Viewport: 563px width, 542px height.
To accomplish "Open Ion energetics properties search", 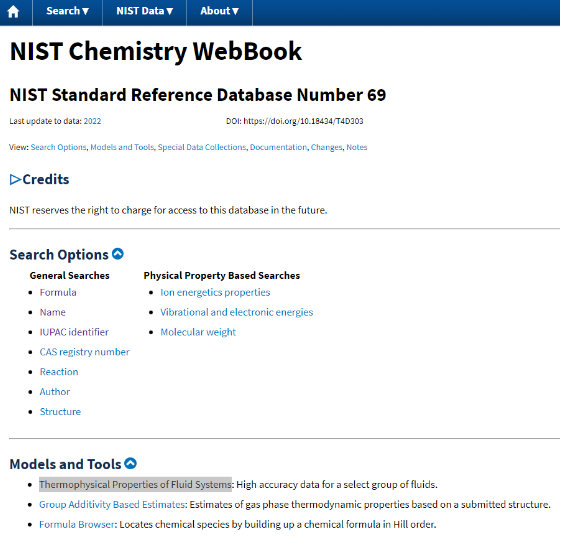I will click(215, 293).
